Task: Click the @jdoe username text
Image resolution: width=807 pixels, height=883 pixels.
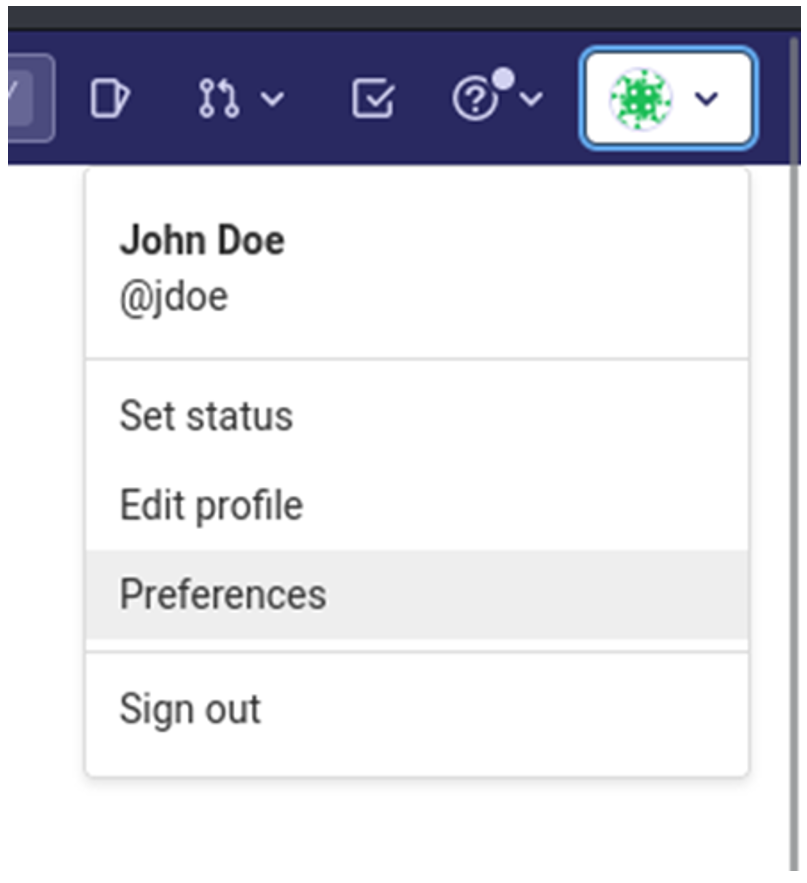Action: 173,296
